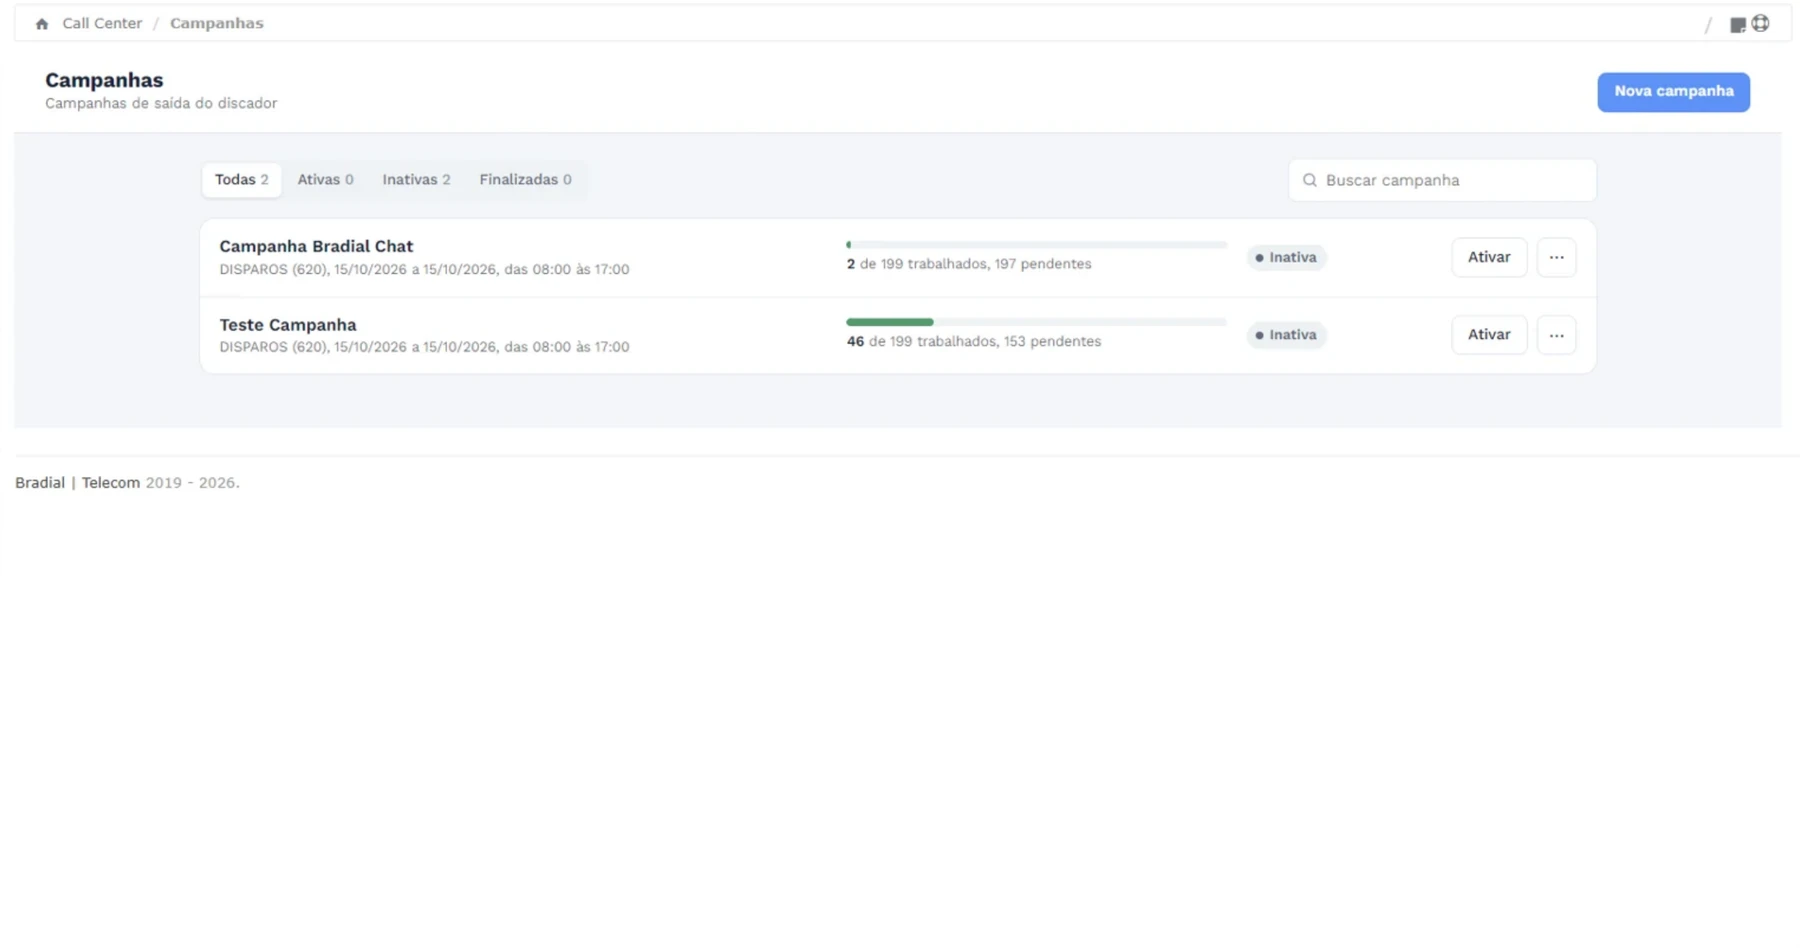Open the more options menu for Teste Campanha
Screen dimensions: 1800x950
coord(1557,335)
